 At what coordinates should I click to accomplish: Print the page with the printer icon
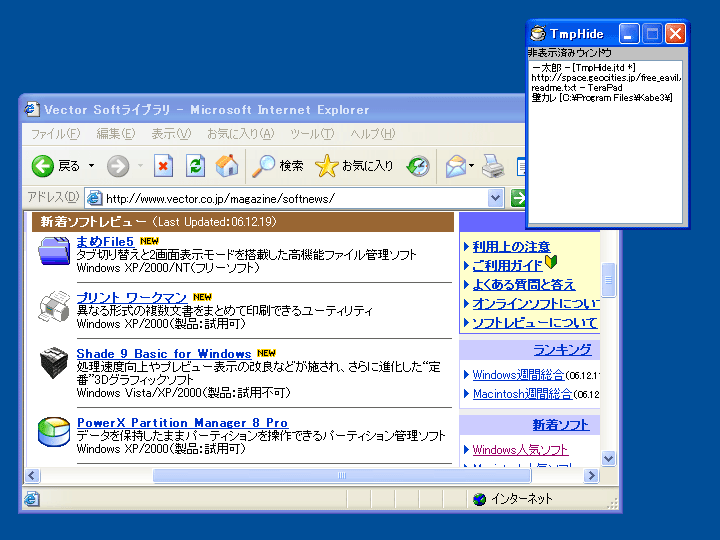(493, 166)
